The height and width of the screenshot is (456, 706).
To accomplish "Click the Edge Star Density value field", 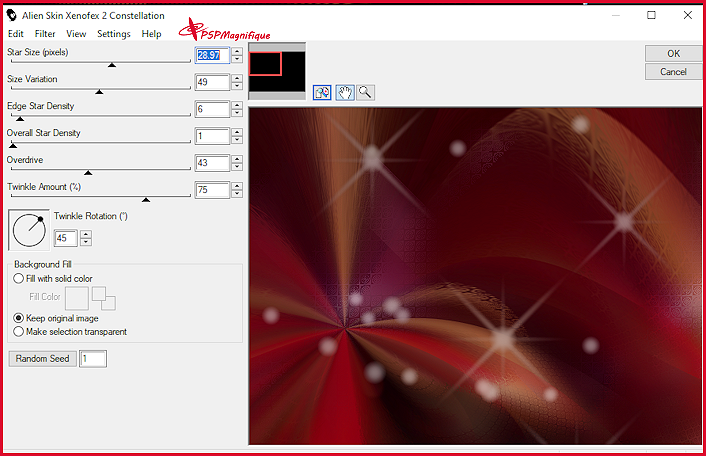I will point(213,109).
